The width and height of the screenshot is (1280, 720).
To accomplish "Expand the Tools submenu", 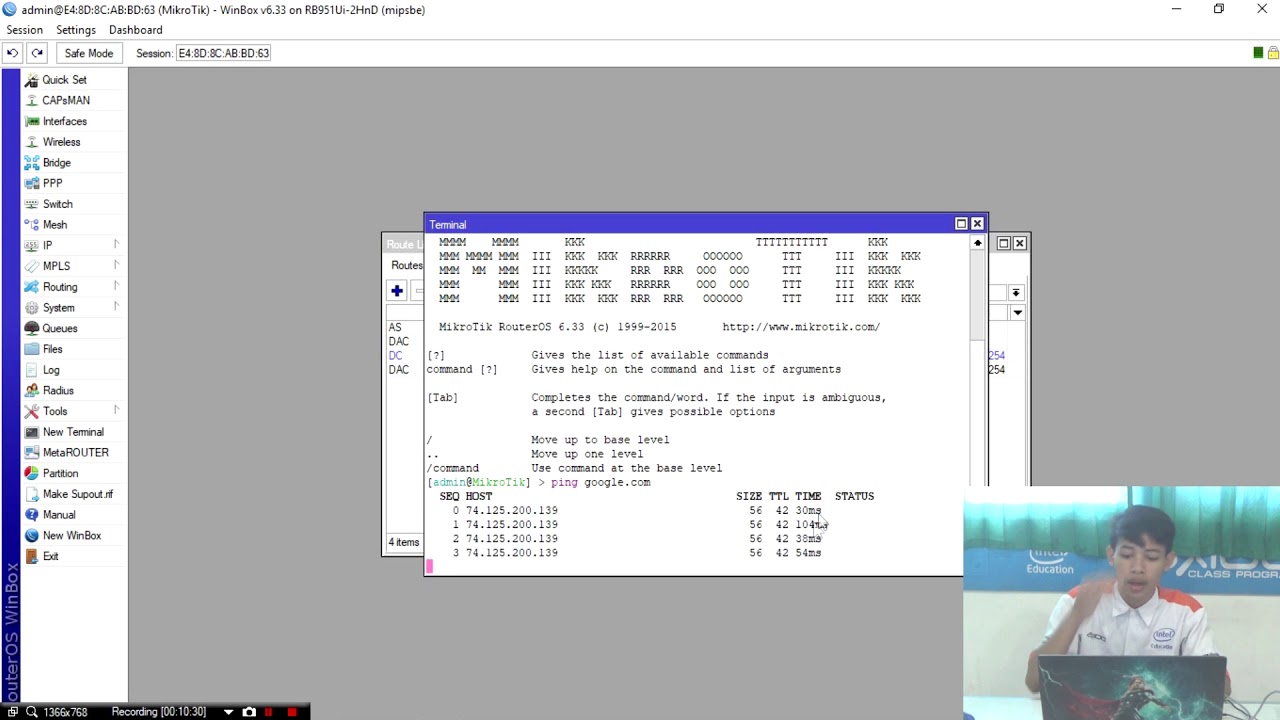I will [x=116, y=411].
